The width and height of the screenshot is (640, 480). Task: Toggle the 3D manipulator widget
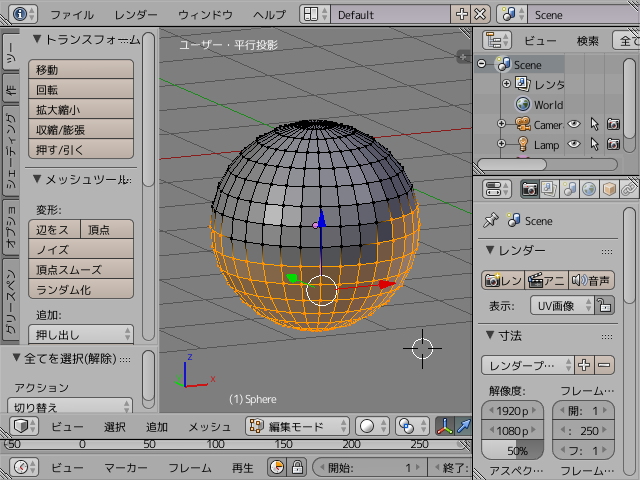pyautogui.click(x=444, y=426)
